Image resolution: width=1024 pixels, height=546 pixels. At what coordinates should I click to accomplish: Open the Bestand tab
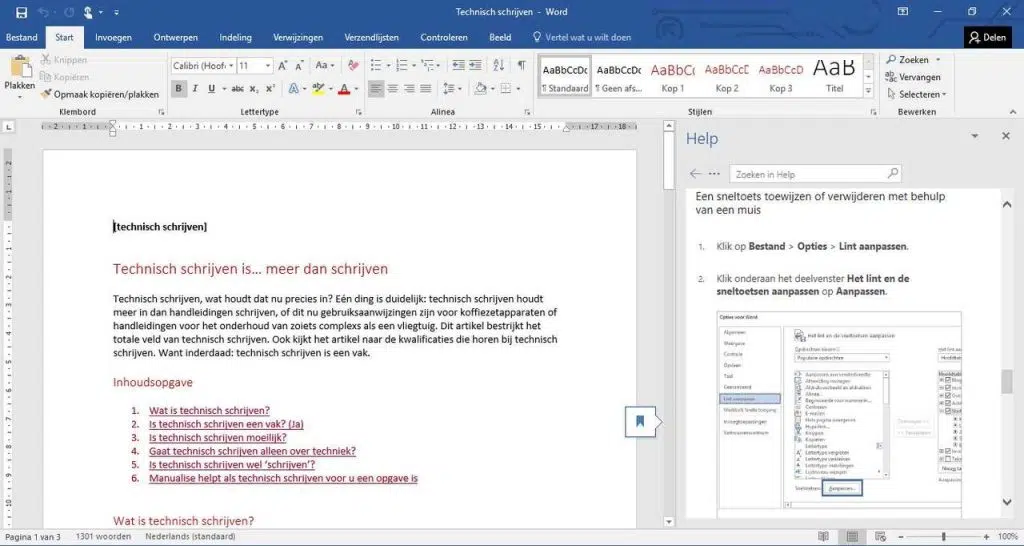22,37
